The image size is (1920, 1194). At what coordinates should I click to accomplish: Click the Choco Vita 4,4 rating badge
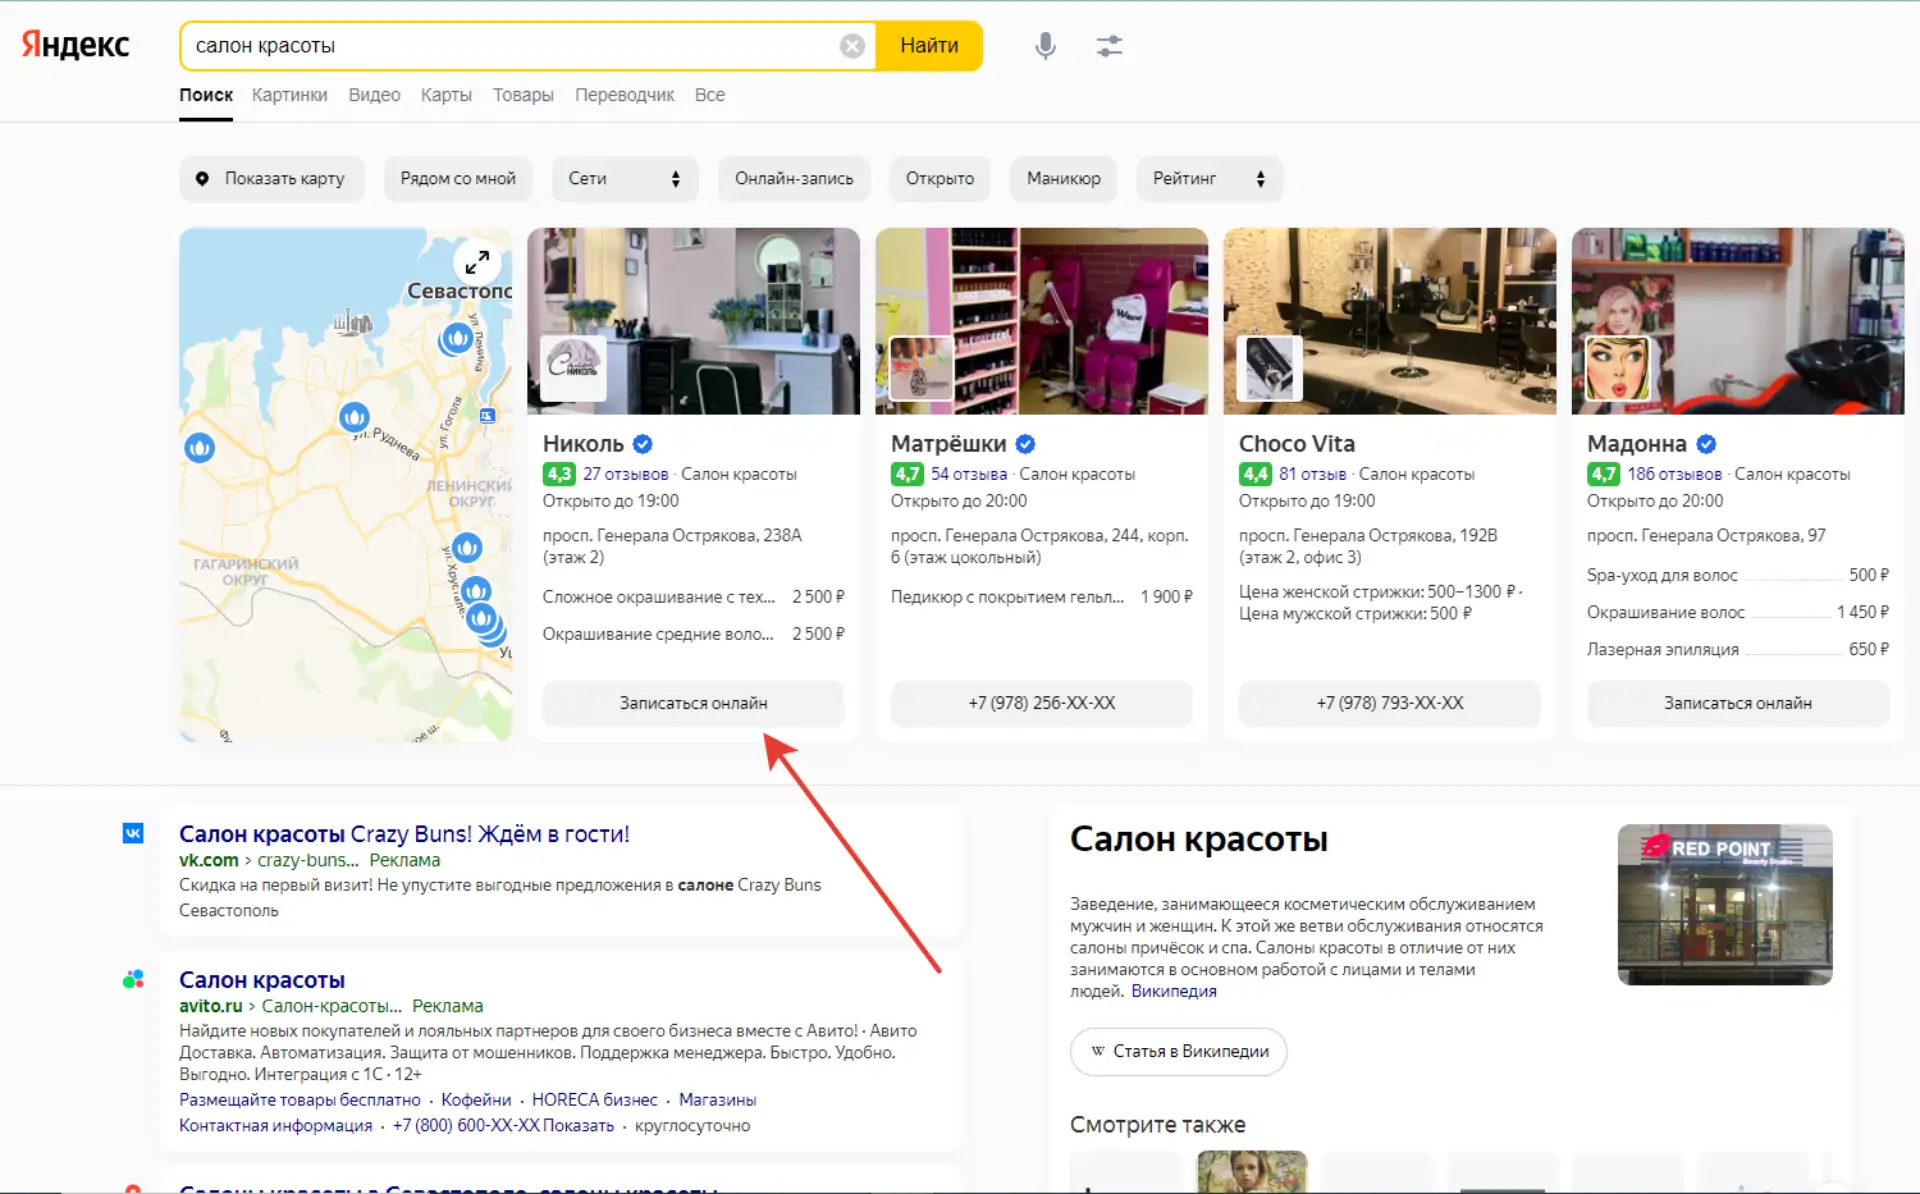coord(1255,474)
